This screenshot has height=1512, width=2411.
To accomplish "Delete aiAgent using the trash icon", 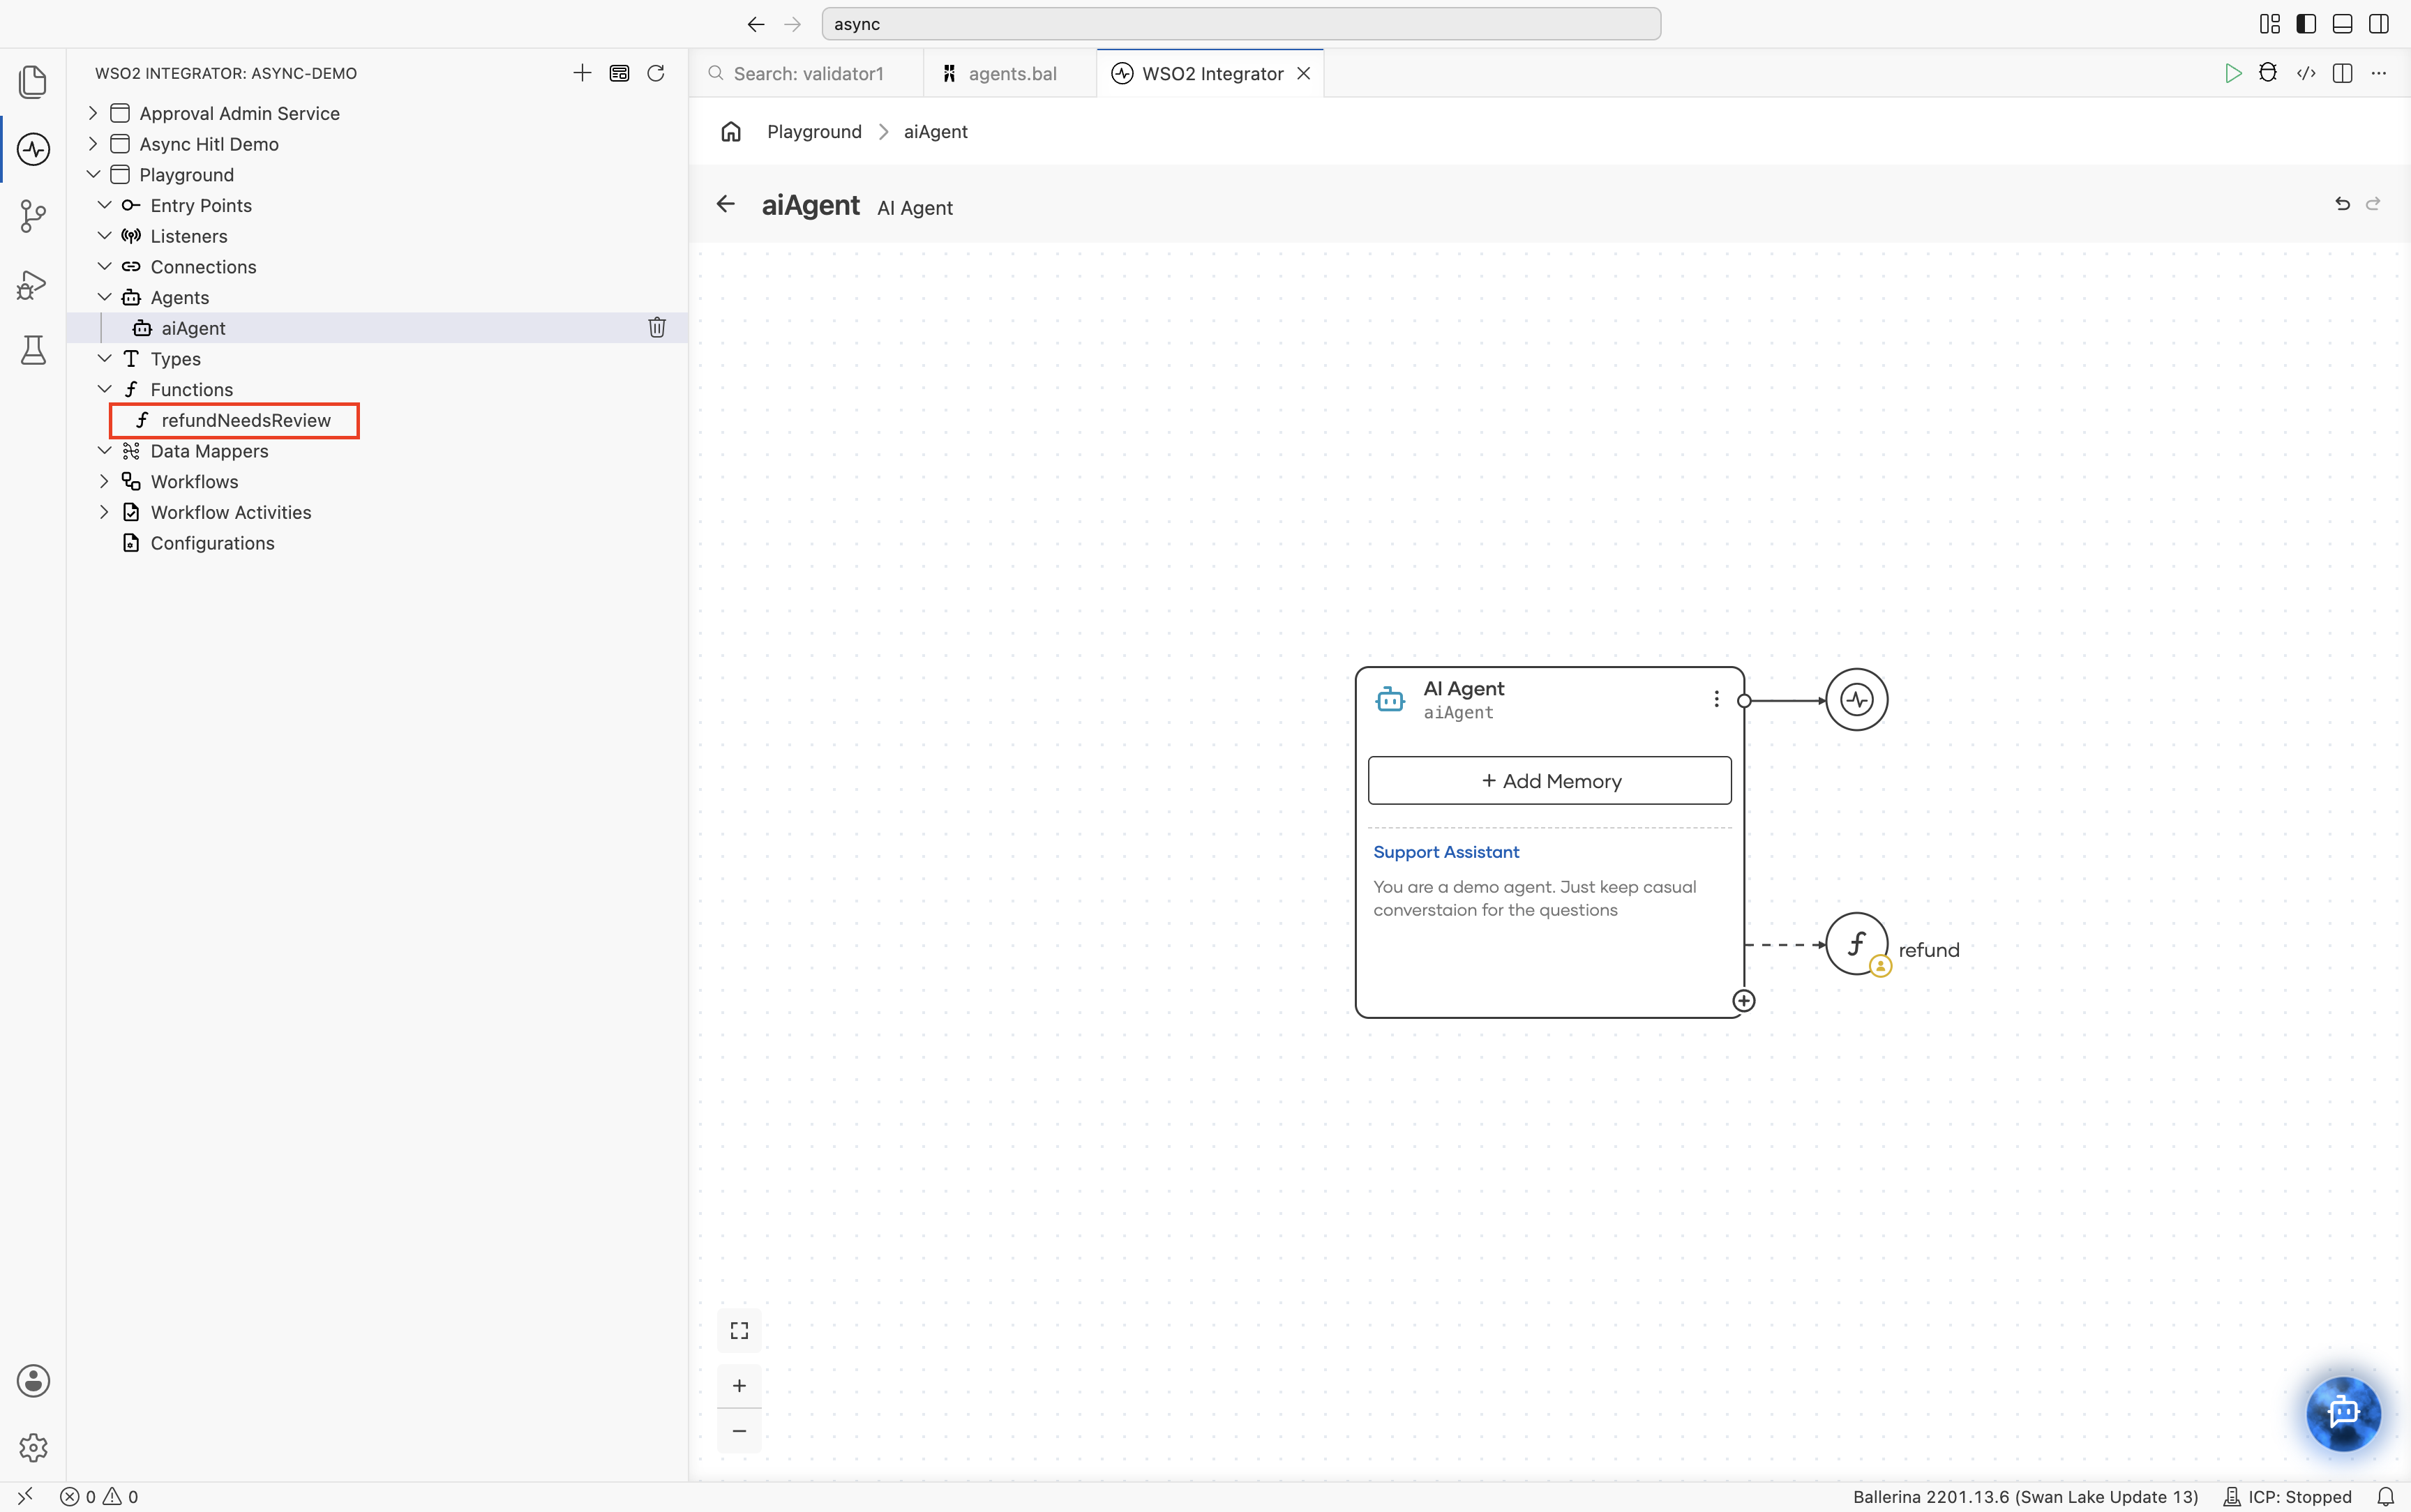I will [657, 327].
